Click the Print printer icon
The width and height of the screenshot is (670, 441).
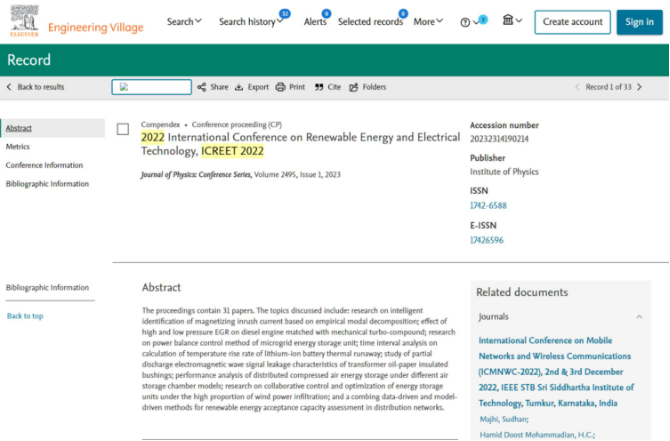pyautogui.click(x=280, y=87)
